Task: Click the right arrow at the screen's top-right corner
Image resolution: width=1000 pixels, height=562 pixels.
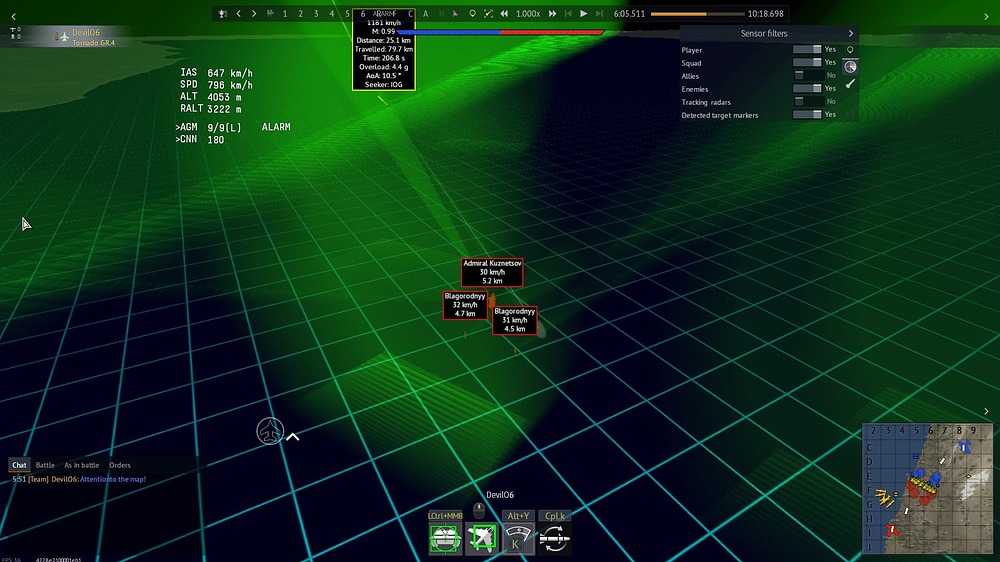Action: [987, 17]
